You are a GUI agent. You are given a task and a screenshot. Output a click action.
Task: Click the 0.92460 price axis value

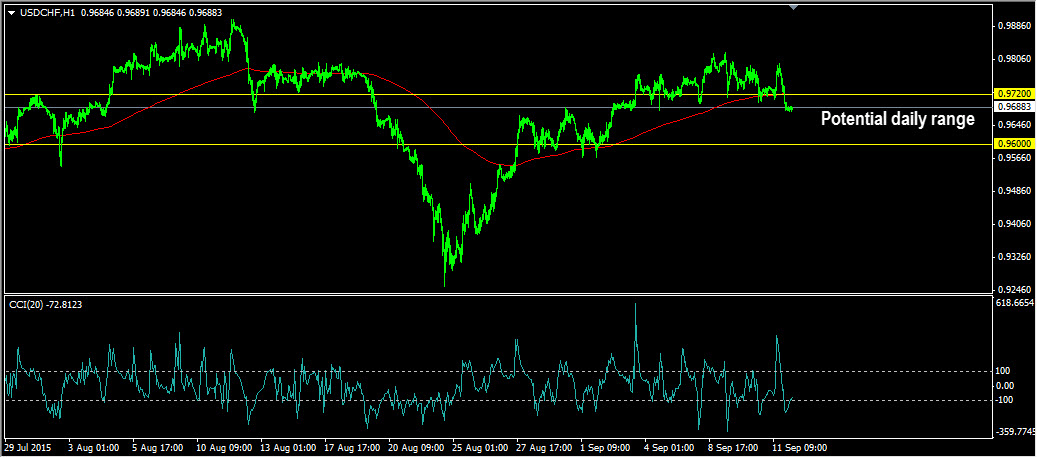1017,289
